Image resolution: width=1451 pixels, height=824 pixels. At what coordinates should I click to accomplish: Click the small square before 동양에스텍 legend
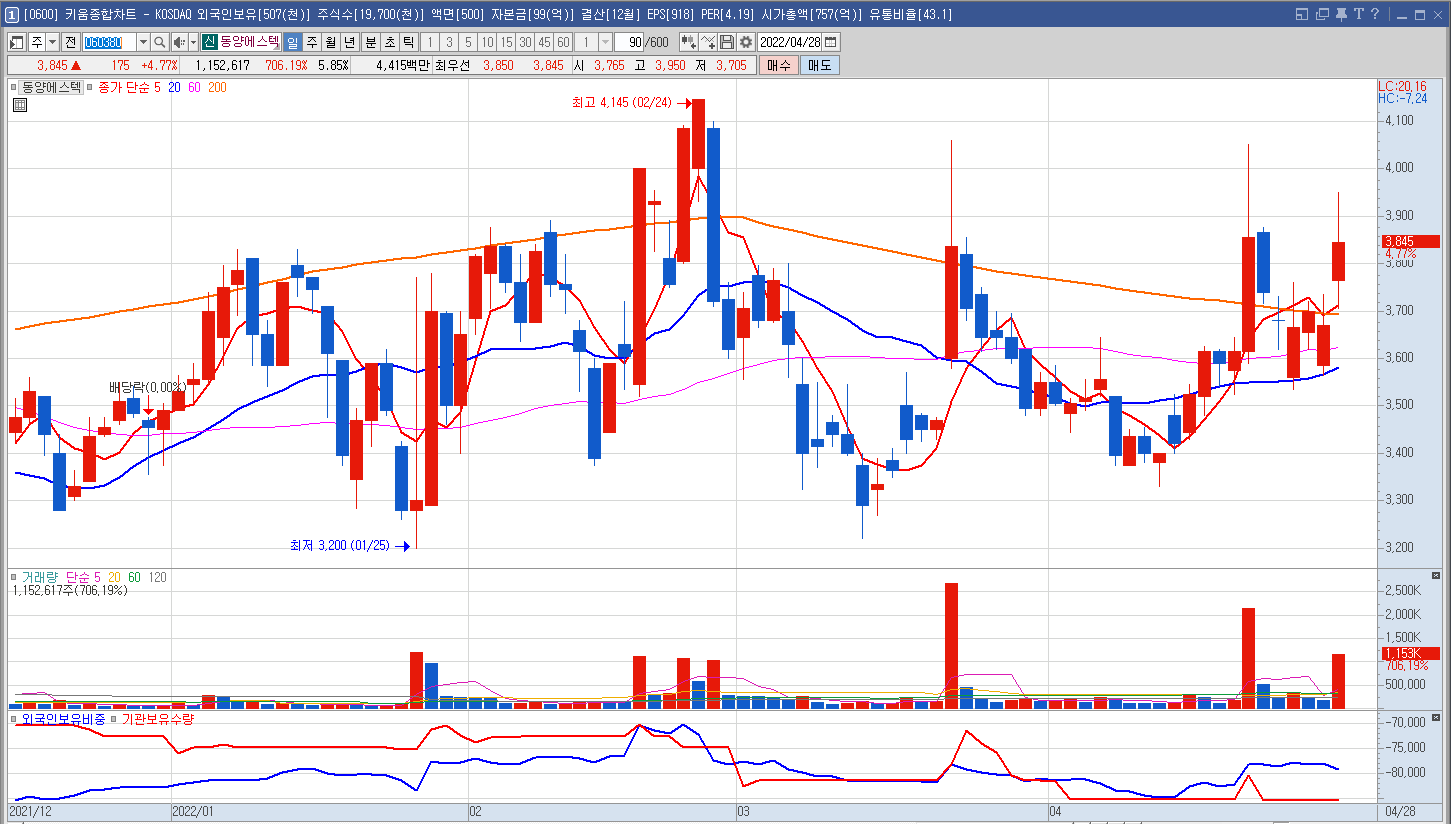(x=14, y=87)
